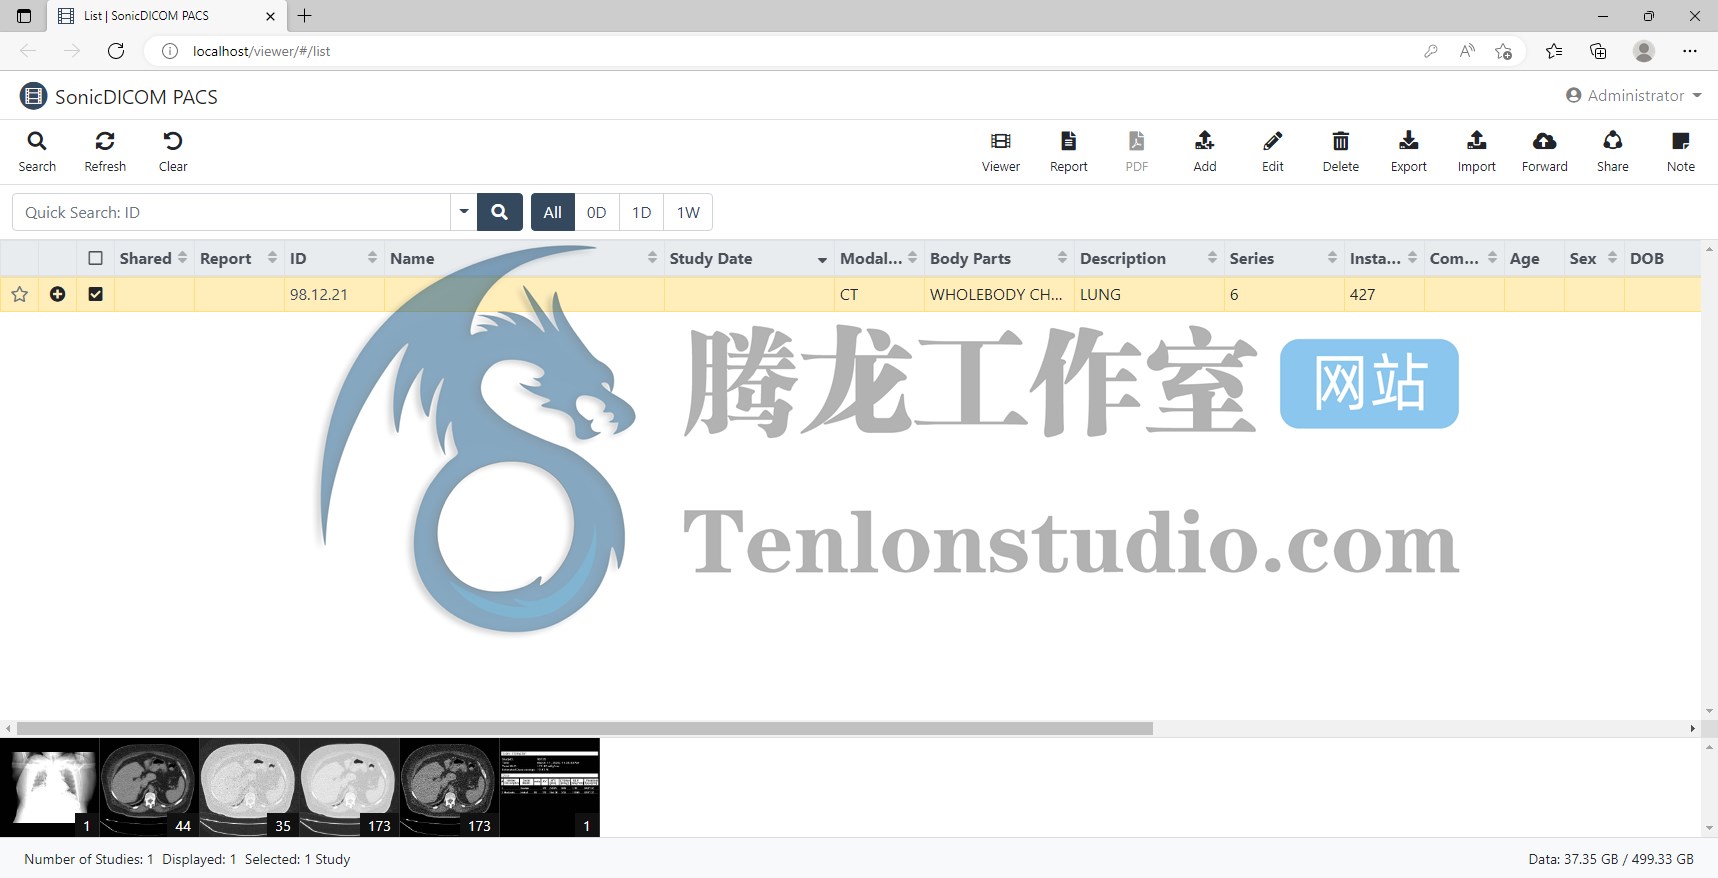This screenshot has width=1718, height=878.
Task: Select the 1D date filter
Action: coord(641,212)
